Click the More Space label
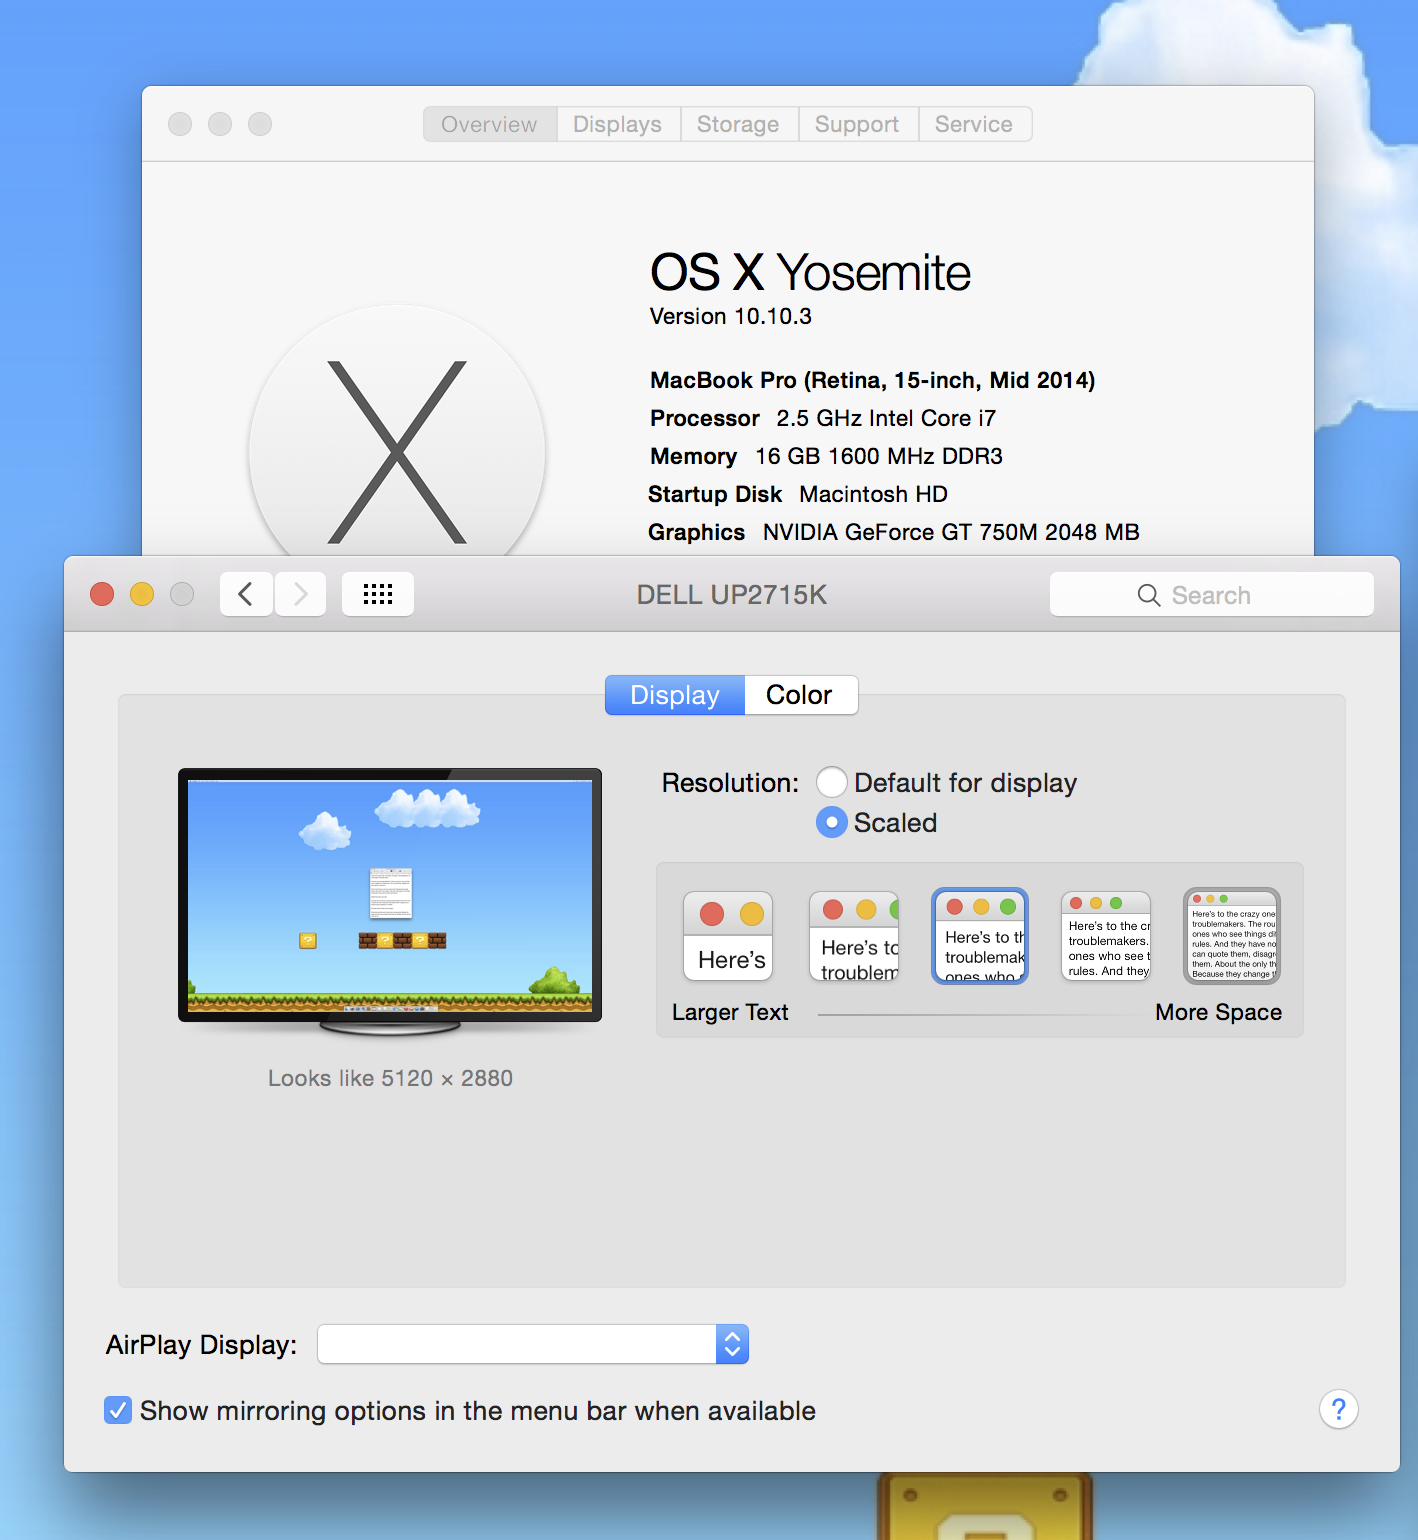This screenshot has width=1418, height=1540. pos(1218,1012)
